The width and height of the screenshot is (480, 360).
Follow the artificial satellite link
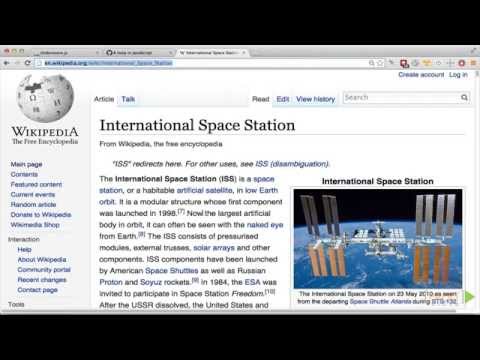[x=205, y=190]
